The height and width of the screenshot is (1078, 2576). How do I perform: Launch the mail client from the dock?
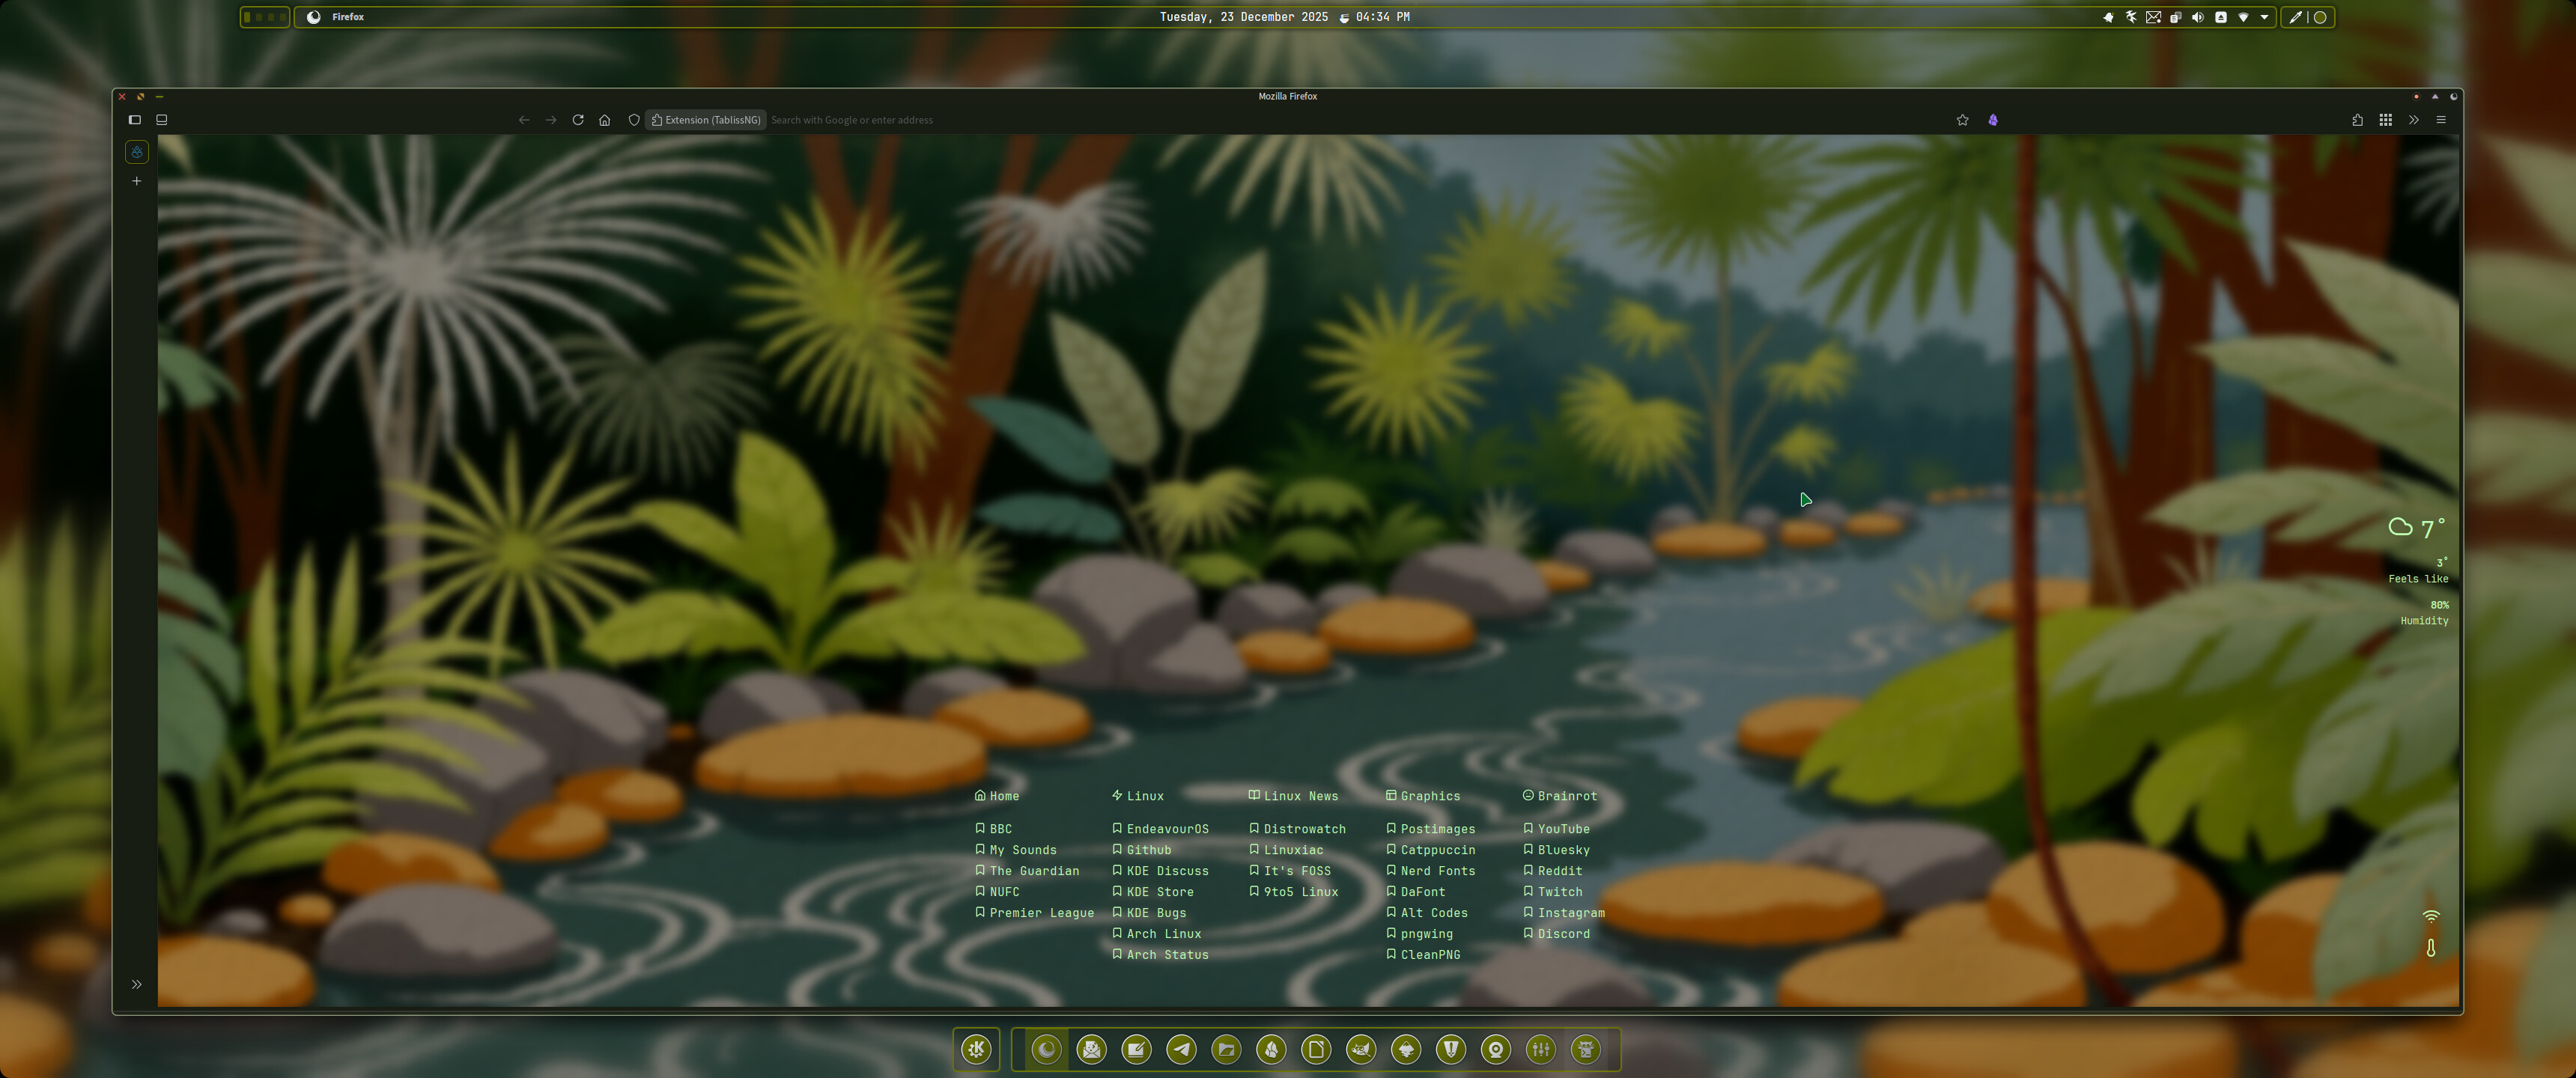coord(1092,1049)
